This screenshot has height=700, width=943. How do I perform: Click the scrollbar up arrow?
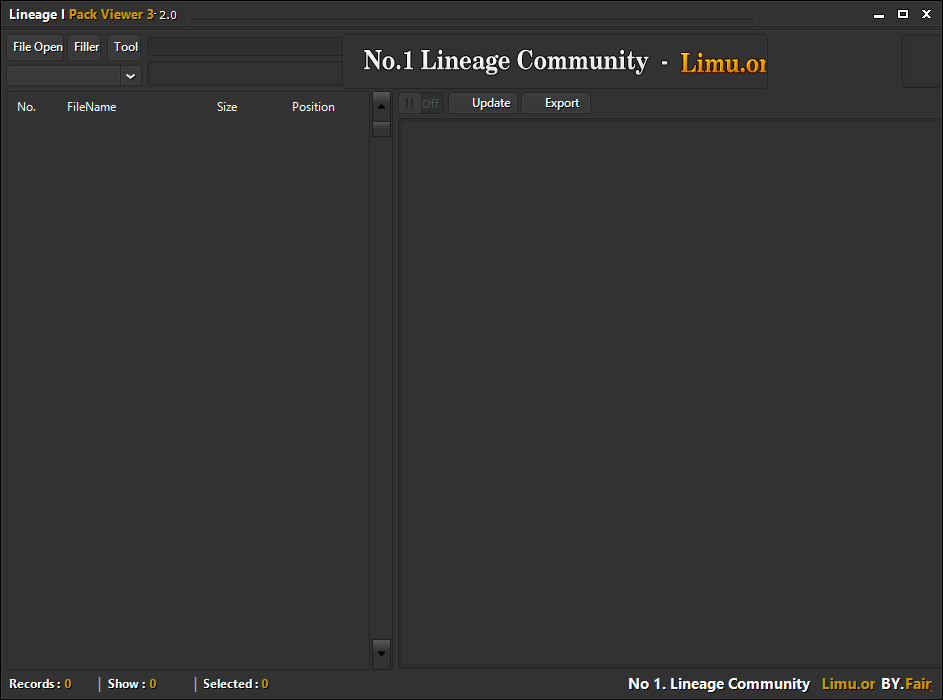(x=381, y=106)
